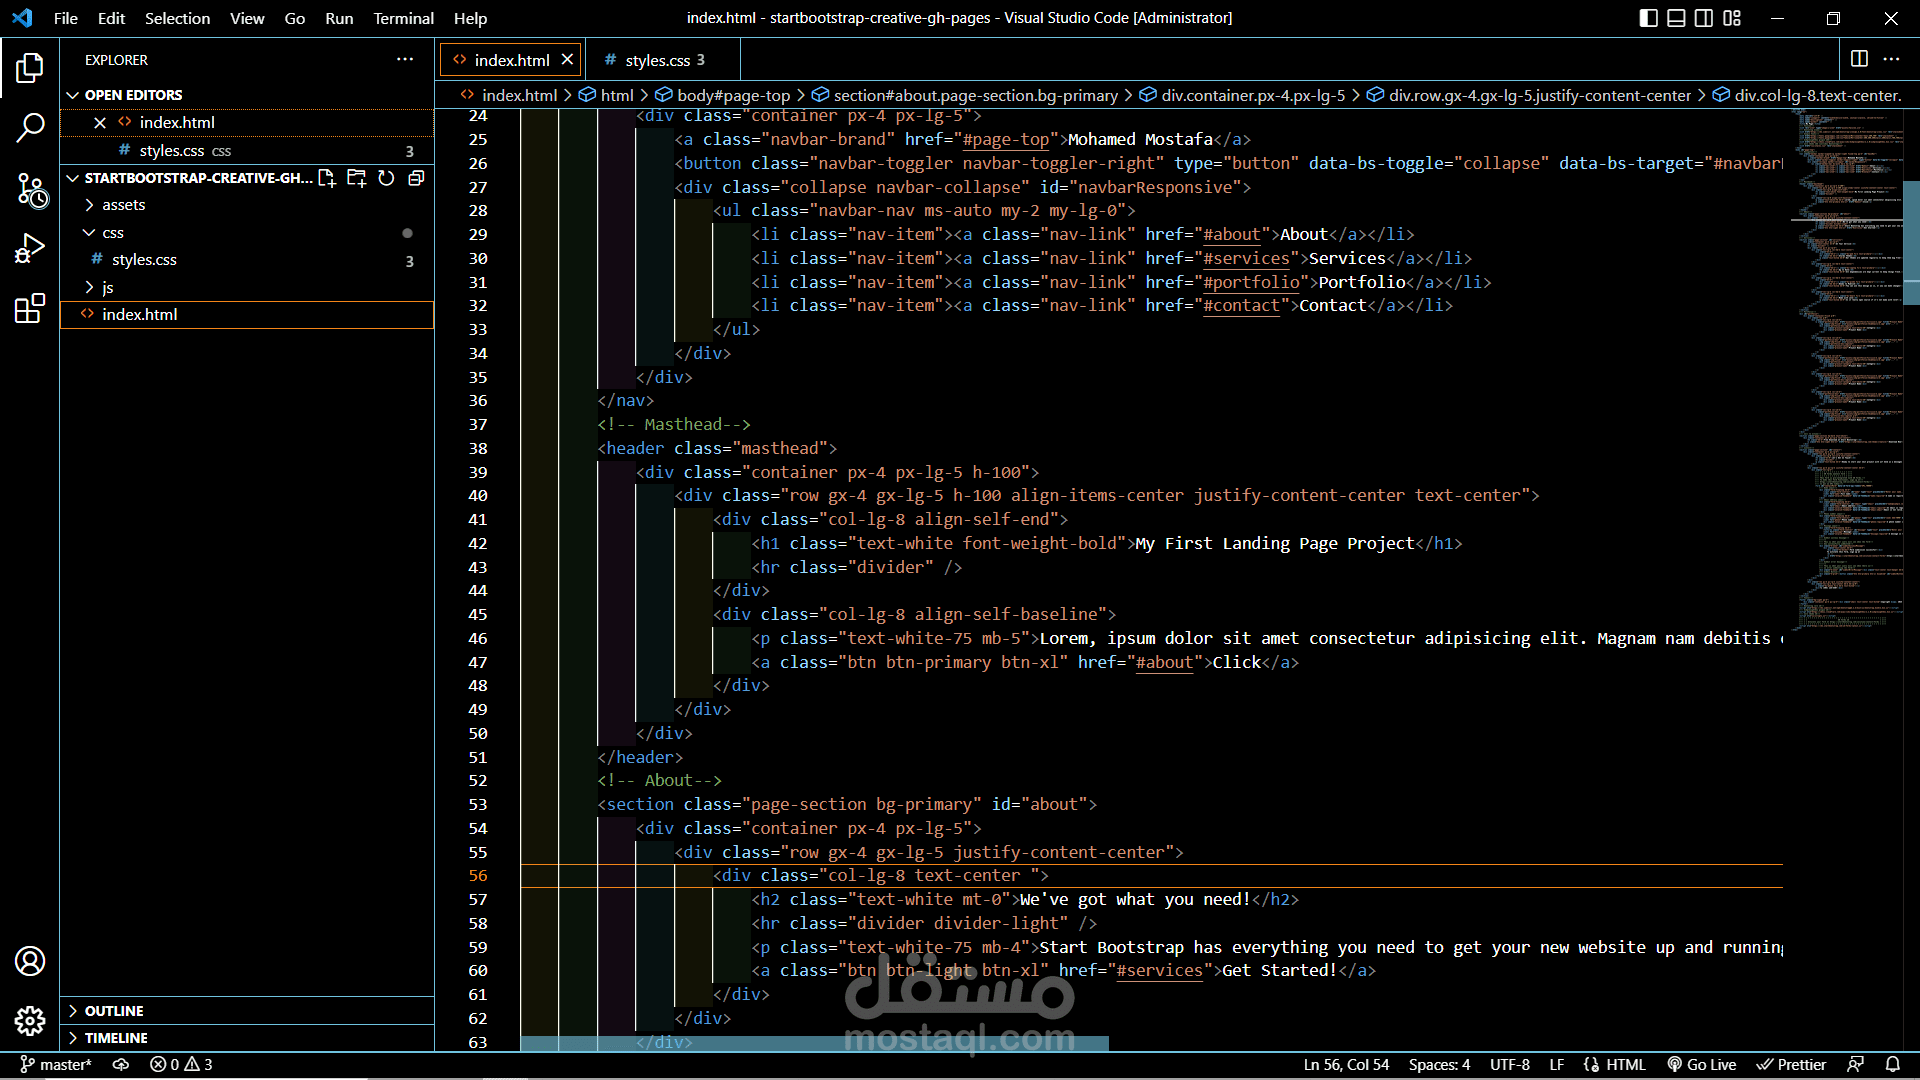Follow the #services link on line 30

click(x=1246, y=258)
